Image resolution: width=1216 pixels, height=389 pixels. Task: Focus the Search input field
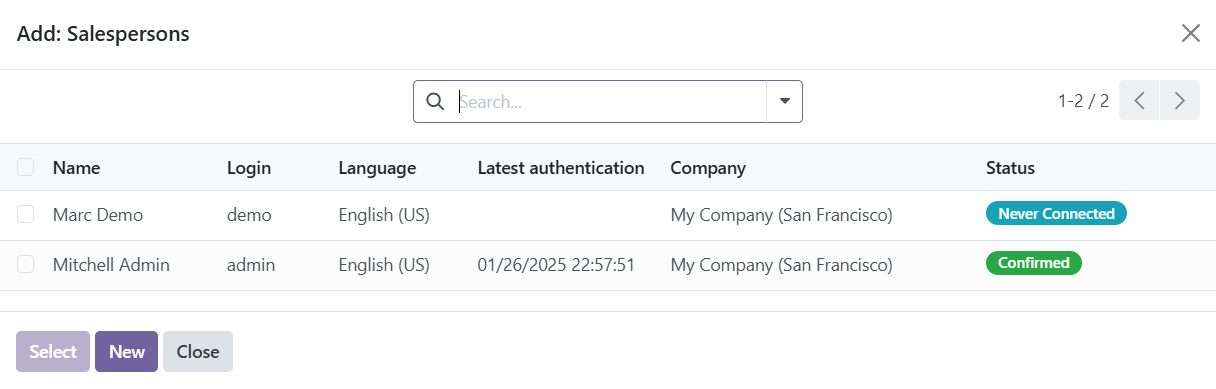(608, 101)
